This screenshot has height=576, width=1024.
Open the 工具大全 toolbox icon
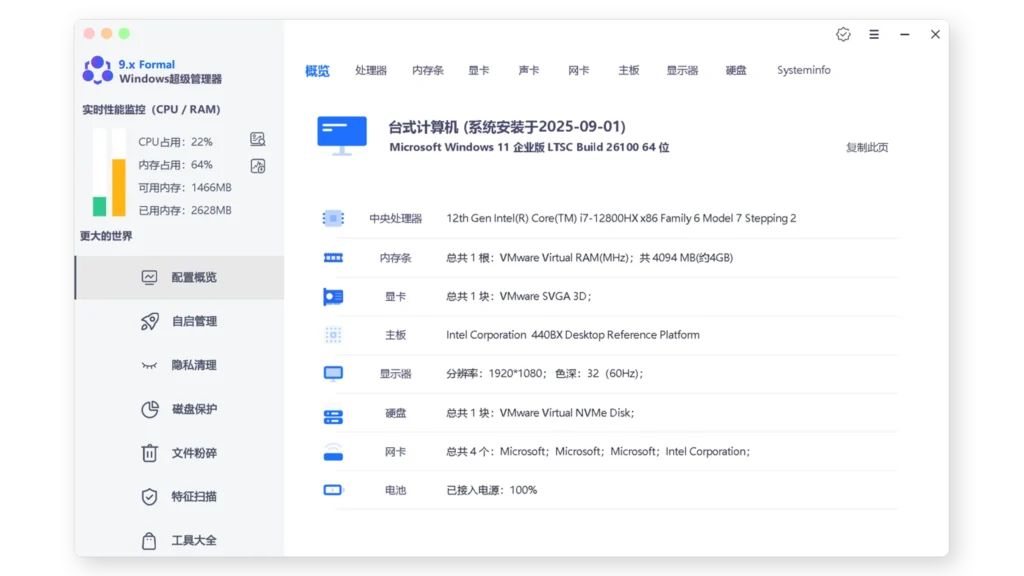point(150,540)
